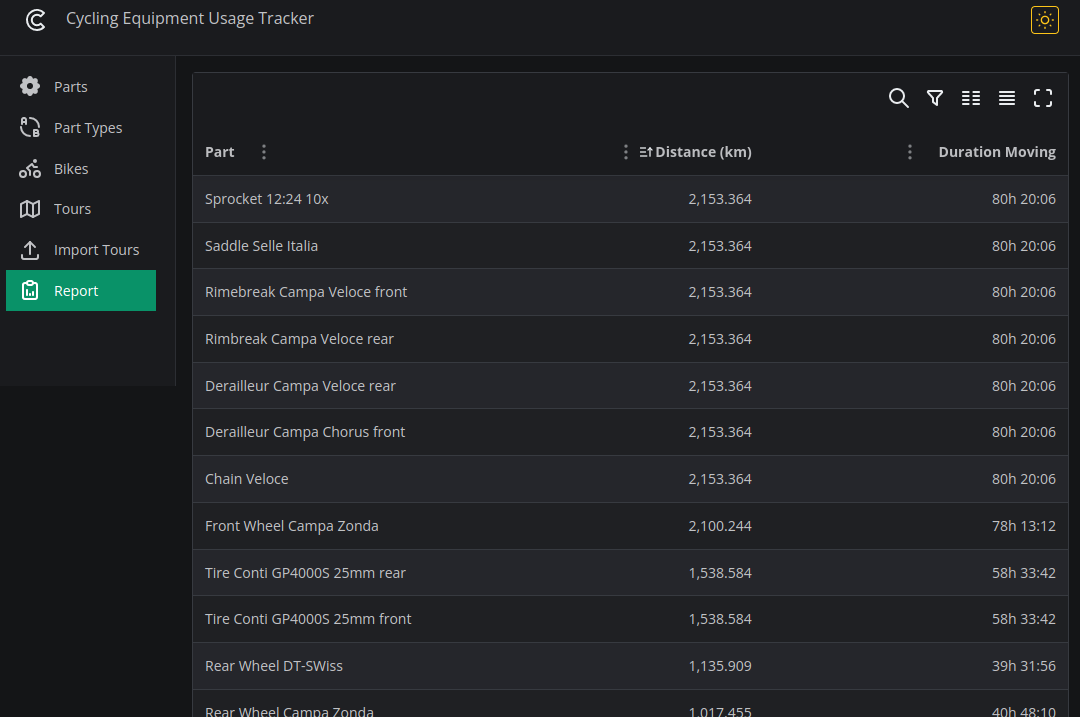Viewport: 1080px width, 717px height.
Task: Open the Part column actions menu
Action: [264, 152]
